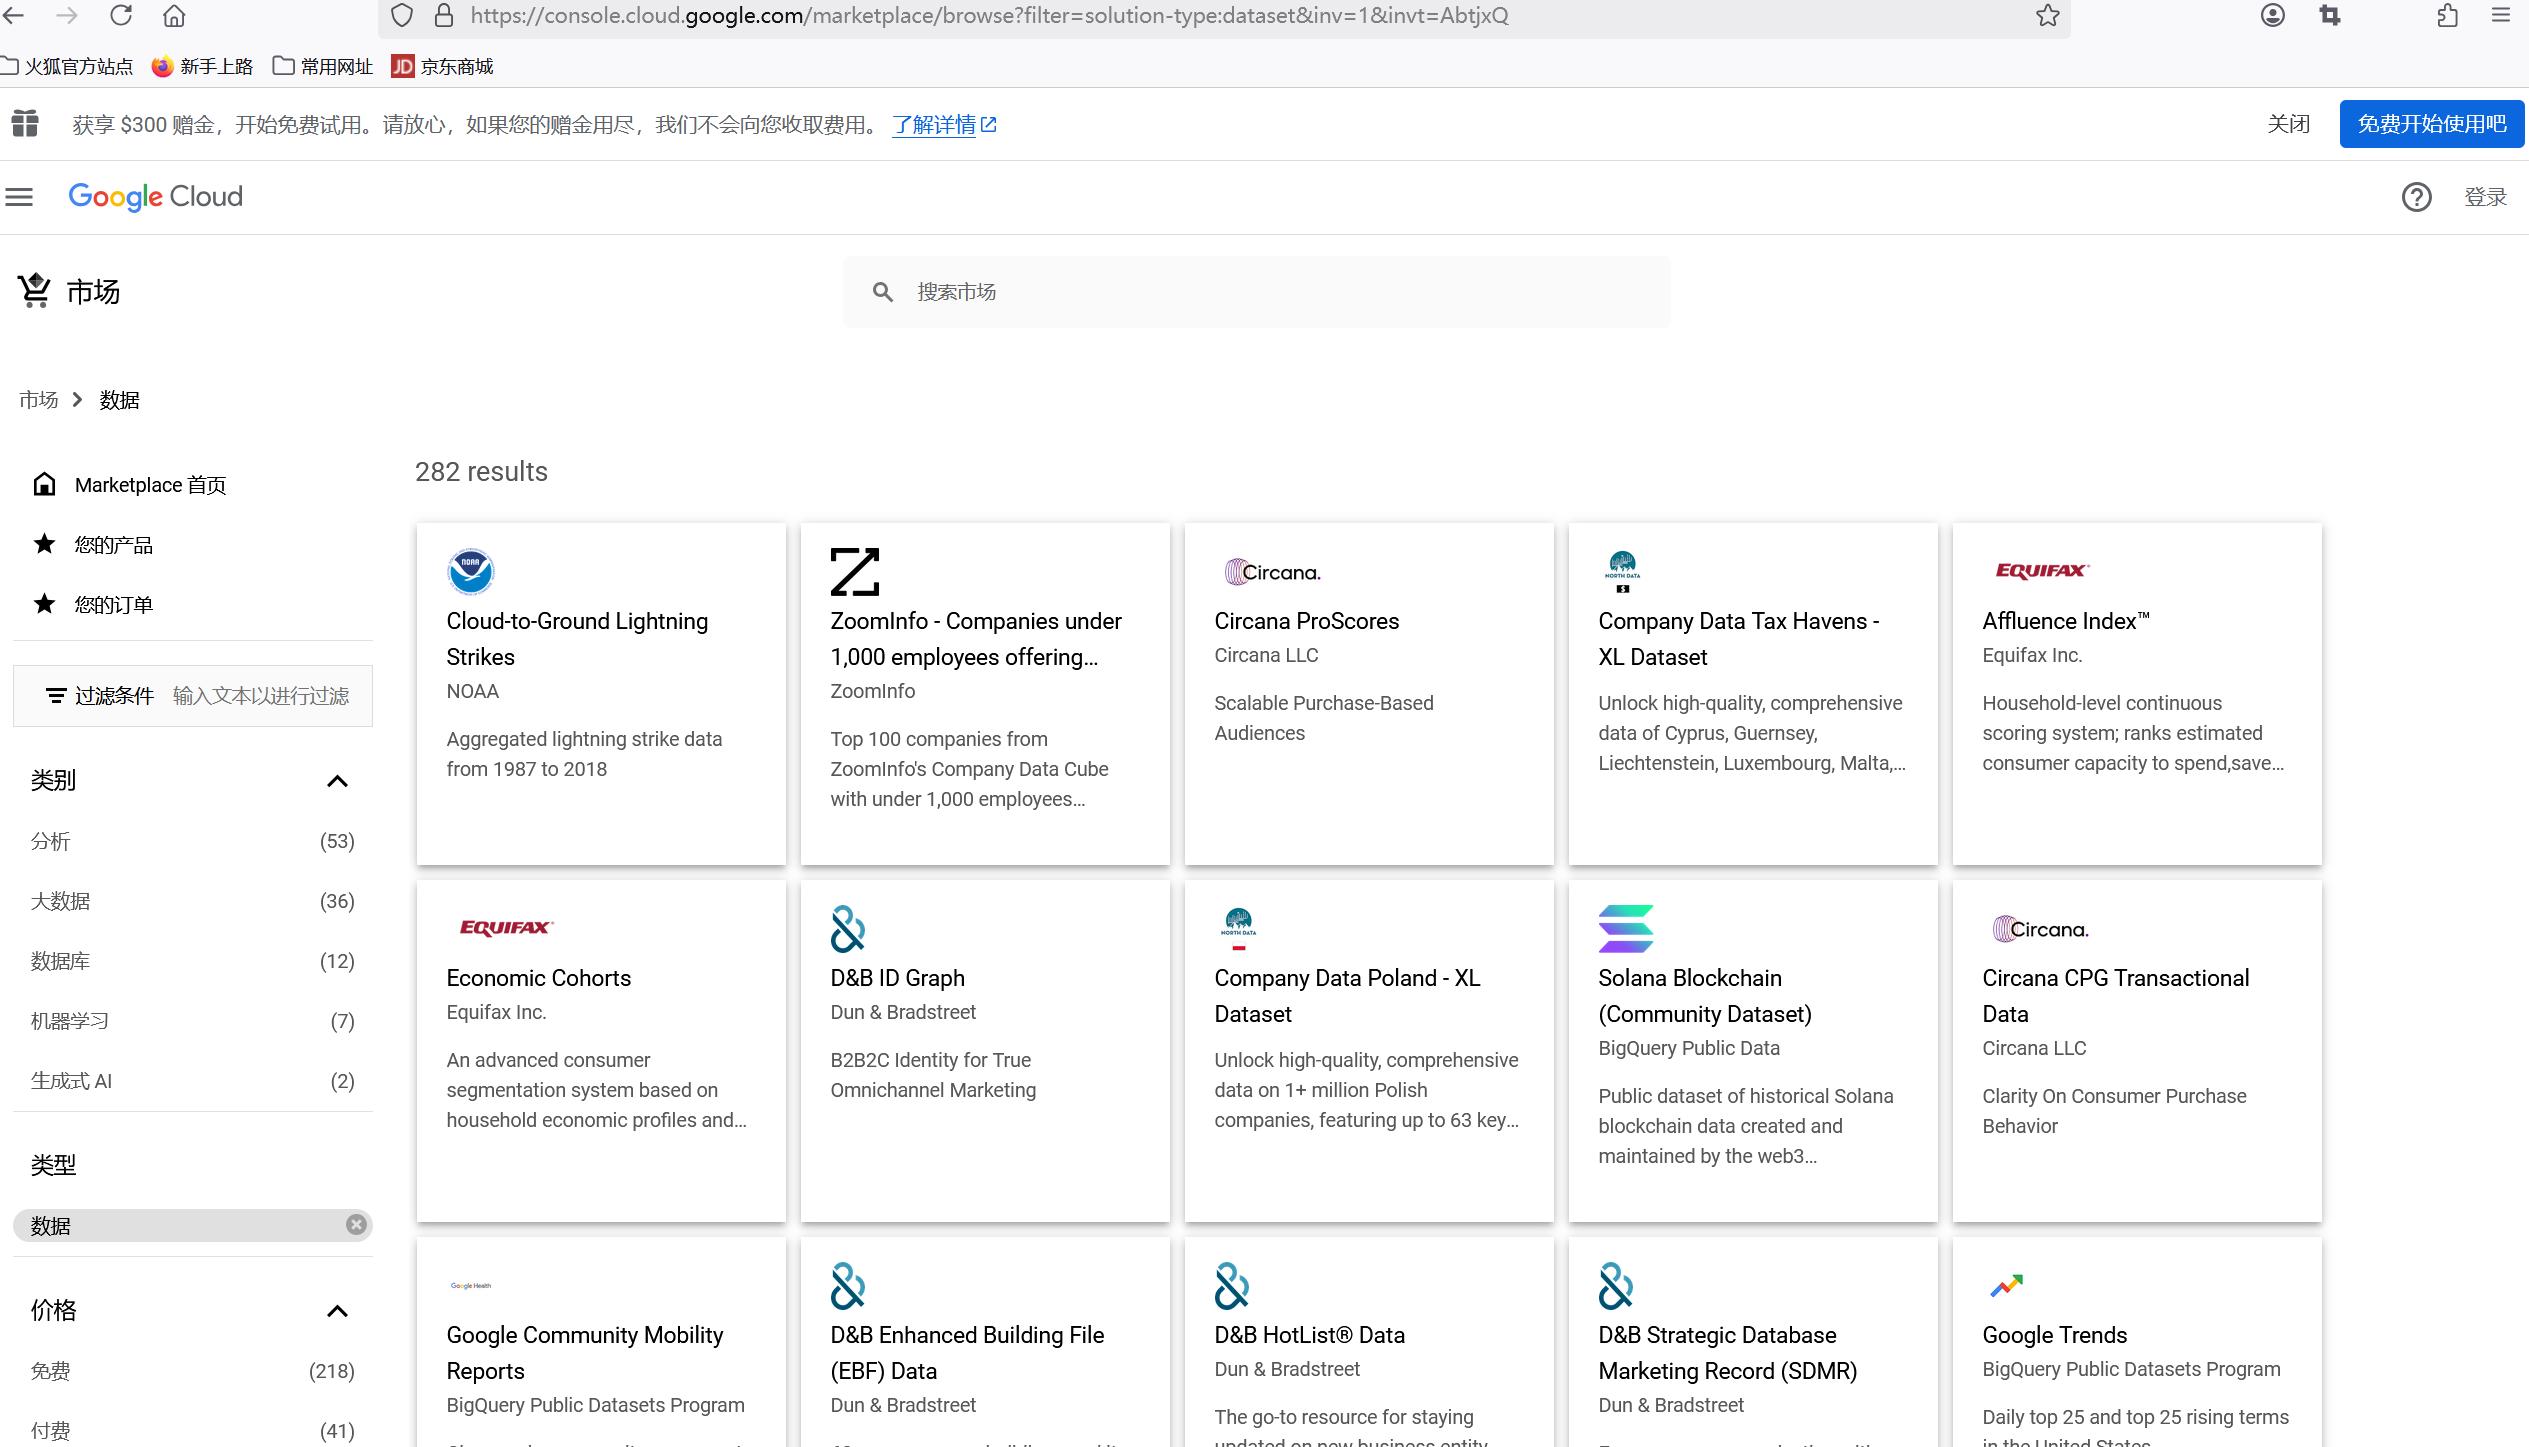Open the Firefox account icon
Image resolution: width=2529 pixels, height=1447 pixels.
(x=2272, y=15)
